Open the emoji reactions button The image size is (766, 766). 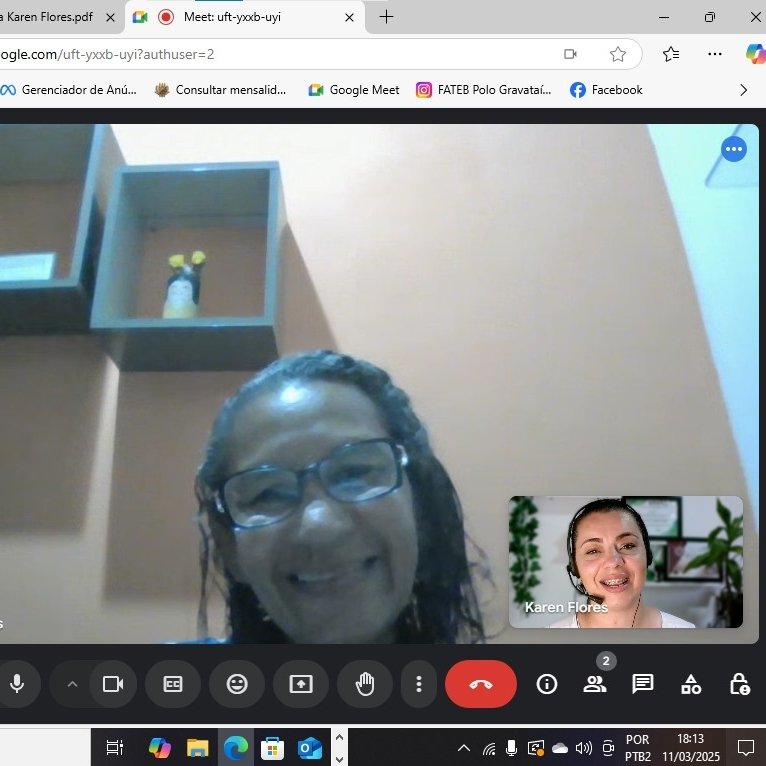tap(237, 684)
